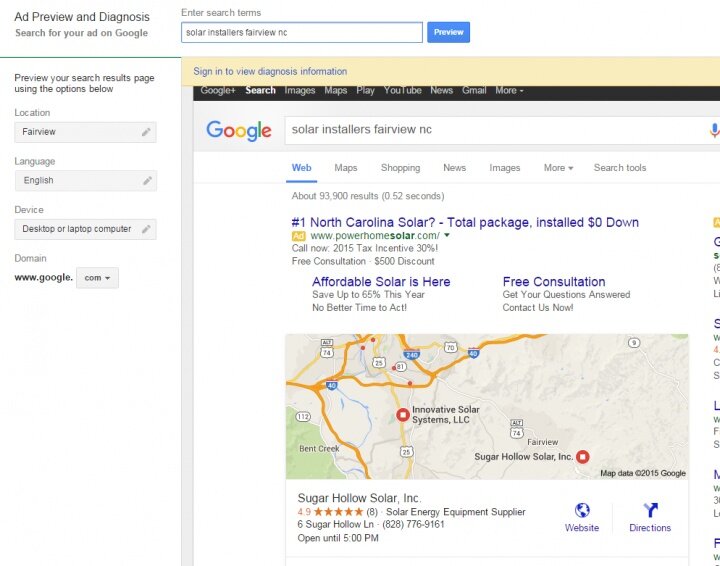Click the Location edit pencil icon

point(146,132)
